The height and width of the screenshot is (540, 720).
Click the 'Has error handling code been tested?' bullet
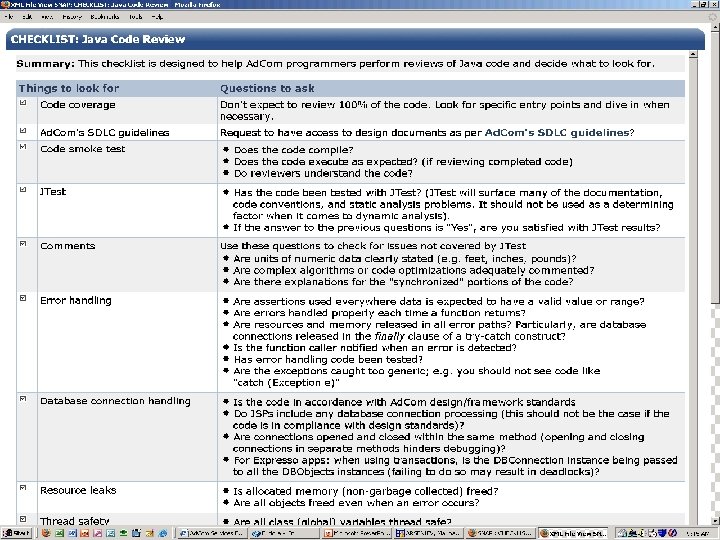[x=328, y=359]
